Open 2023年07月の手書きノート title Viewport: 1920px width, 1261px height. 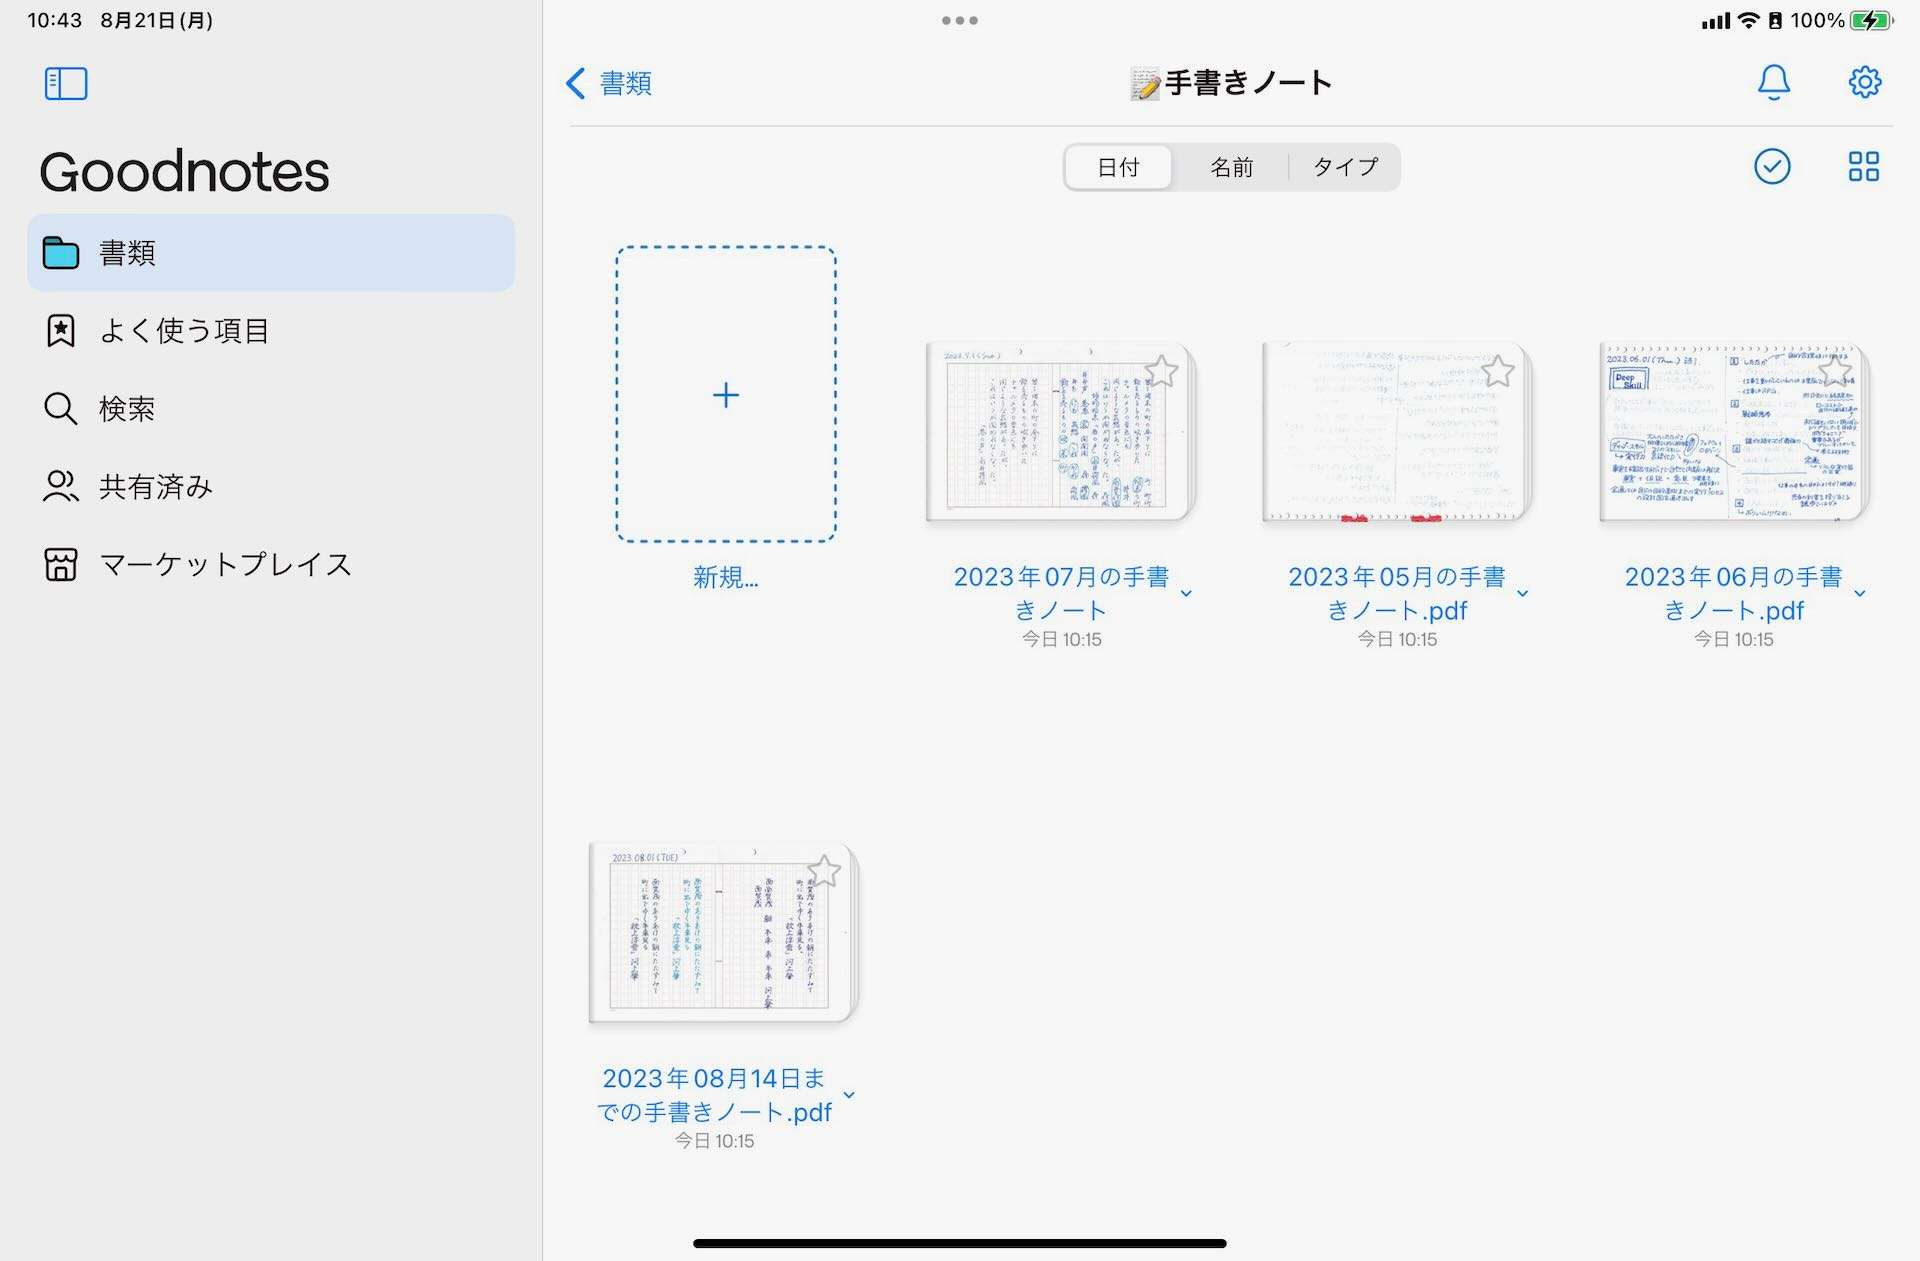pos(1061,593)
